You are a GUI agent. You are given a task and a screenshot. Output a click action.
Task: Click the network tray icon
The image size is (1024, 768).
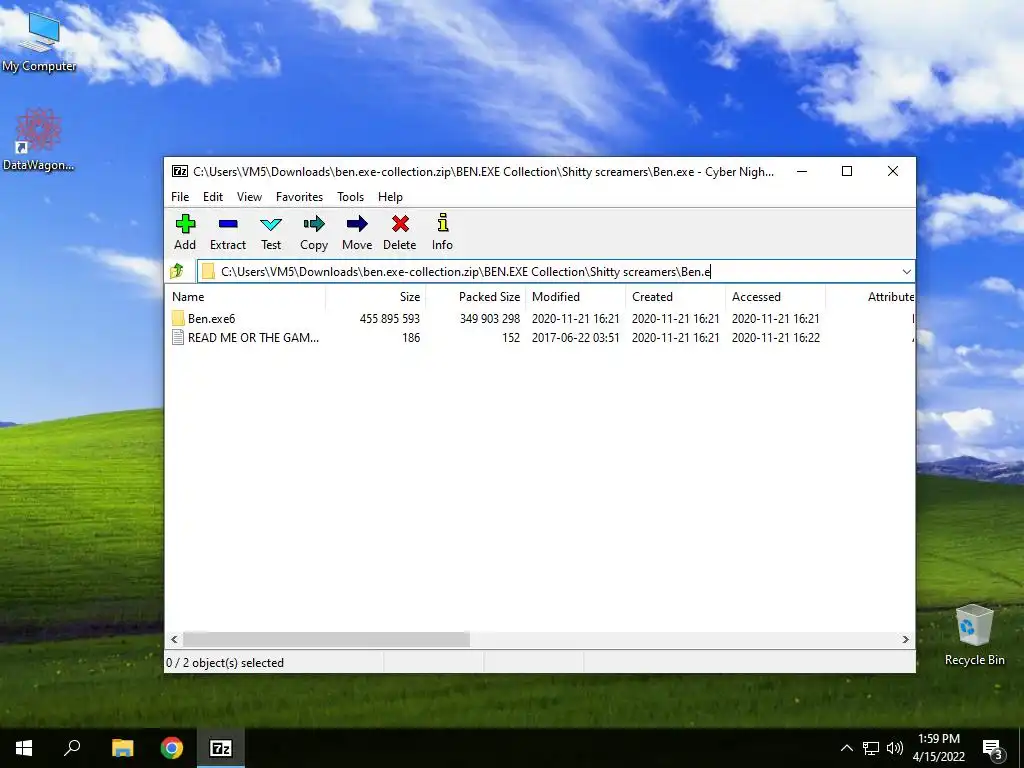[x=871, y=748]
